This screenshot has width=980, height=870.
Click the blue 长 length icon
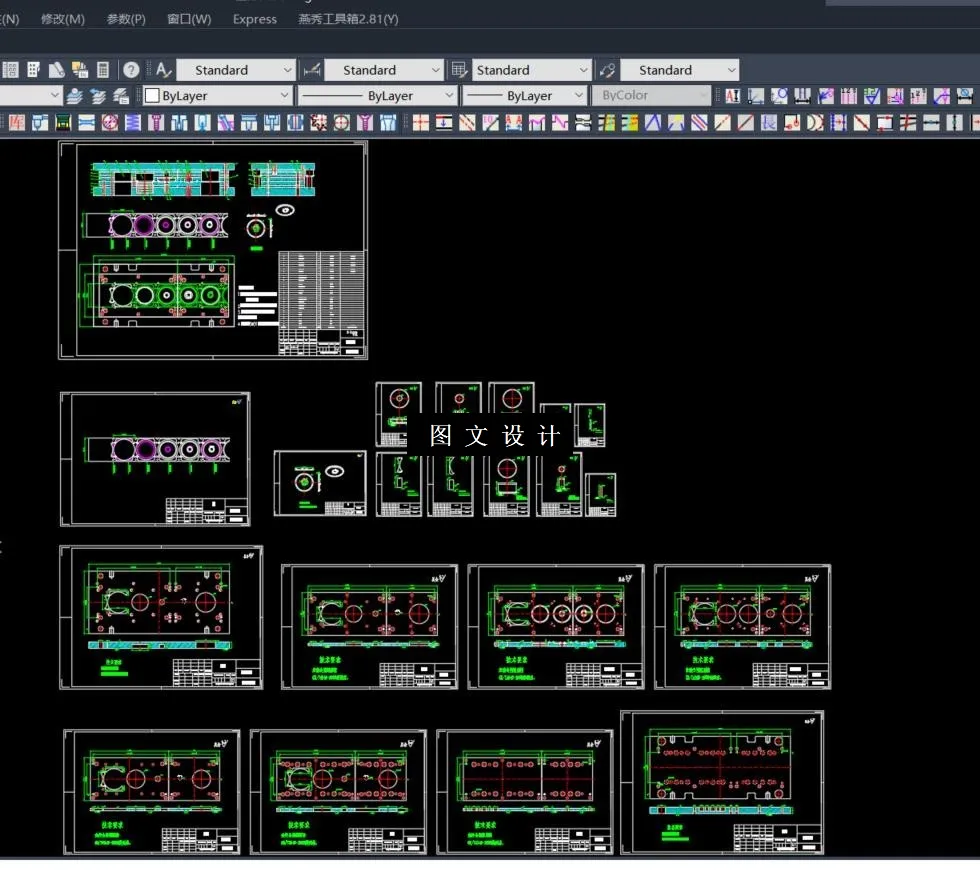click(768, 122)
